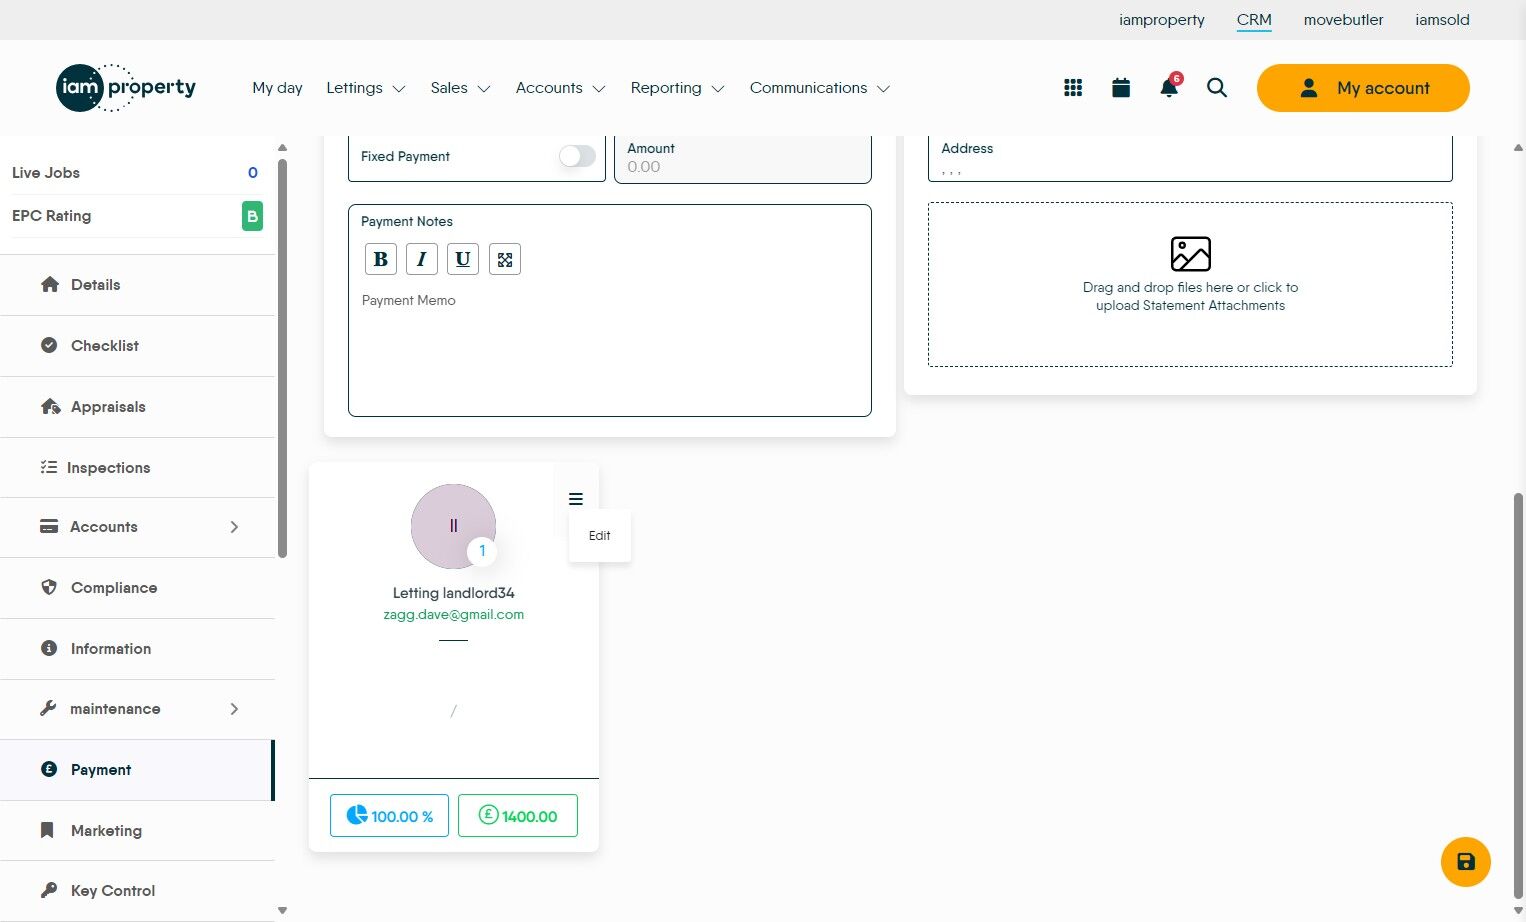Open Compliance in the sidebar
The height and width of the screenshot is (922, 1526).
pos(137,588)
